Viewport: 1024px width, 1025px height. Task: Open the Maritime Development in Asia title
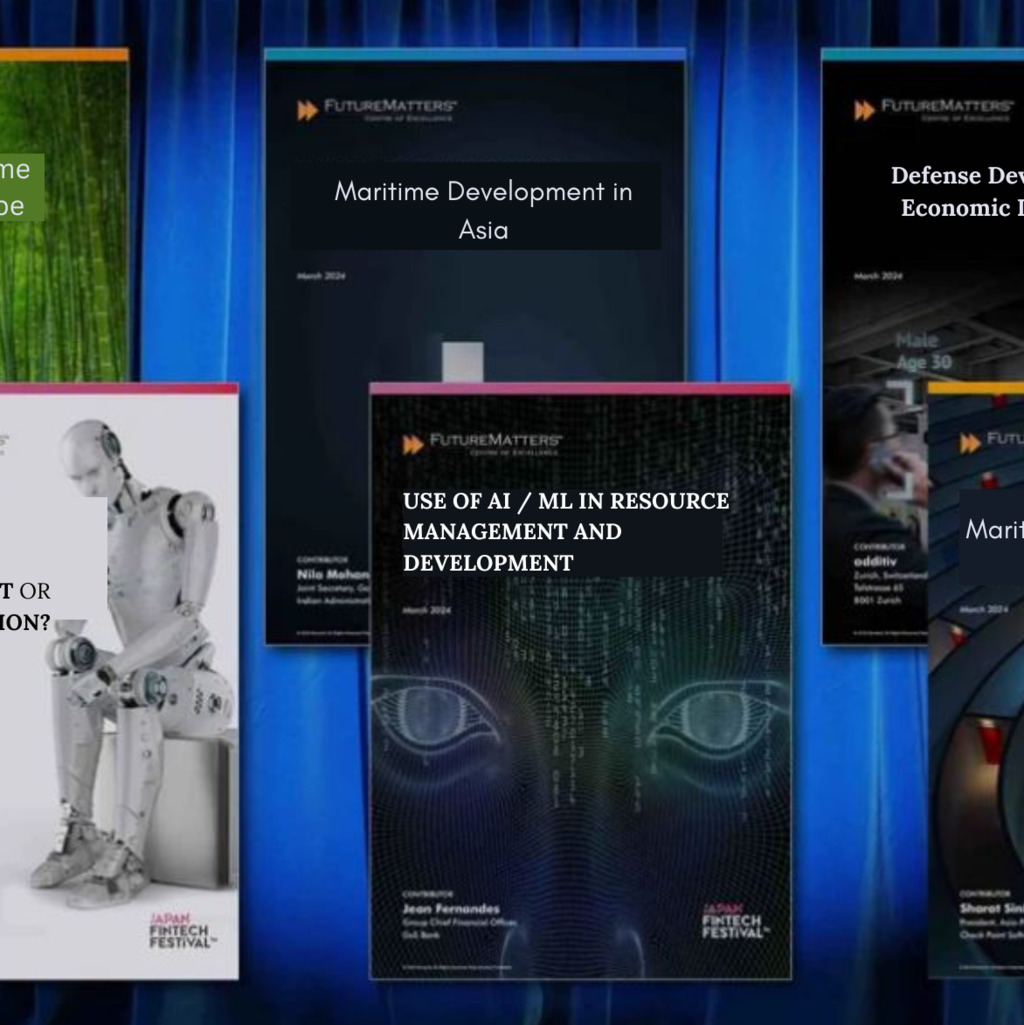pyautogui.click(x=482, y=210)
